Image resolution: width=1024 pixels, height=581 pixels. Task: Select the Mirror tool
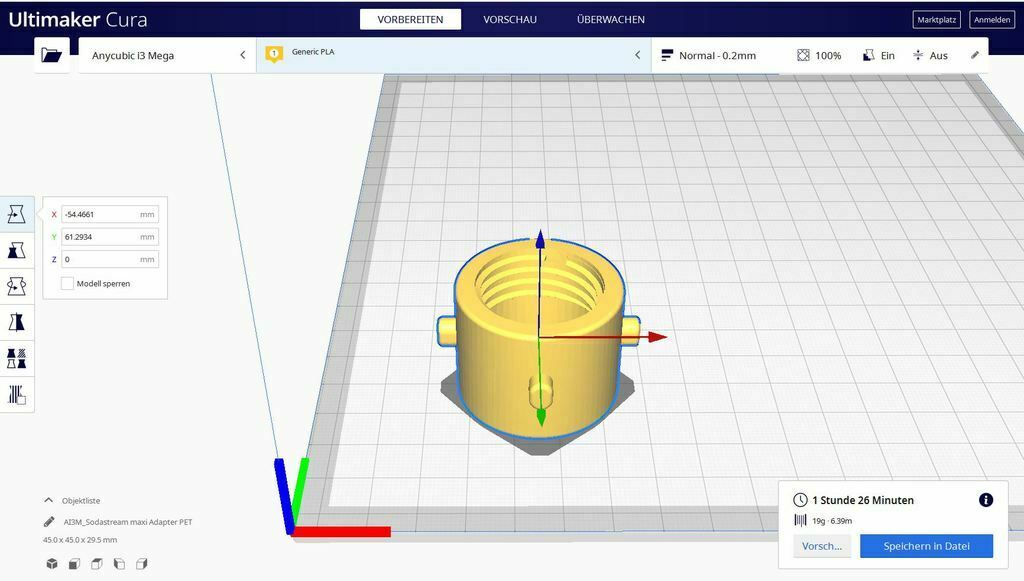point(17,322)
